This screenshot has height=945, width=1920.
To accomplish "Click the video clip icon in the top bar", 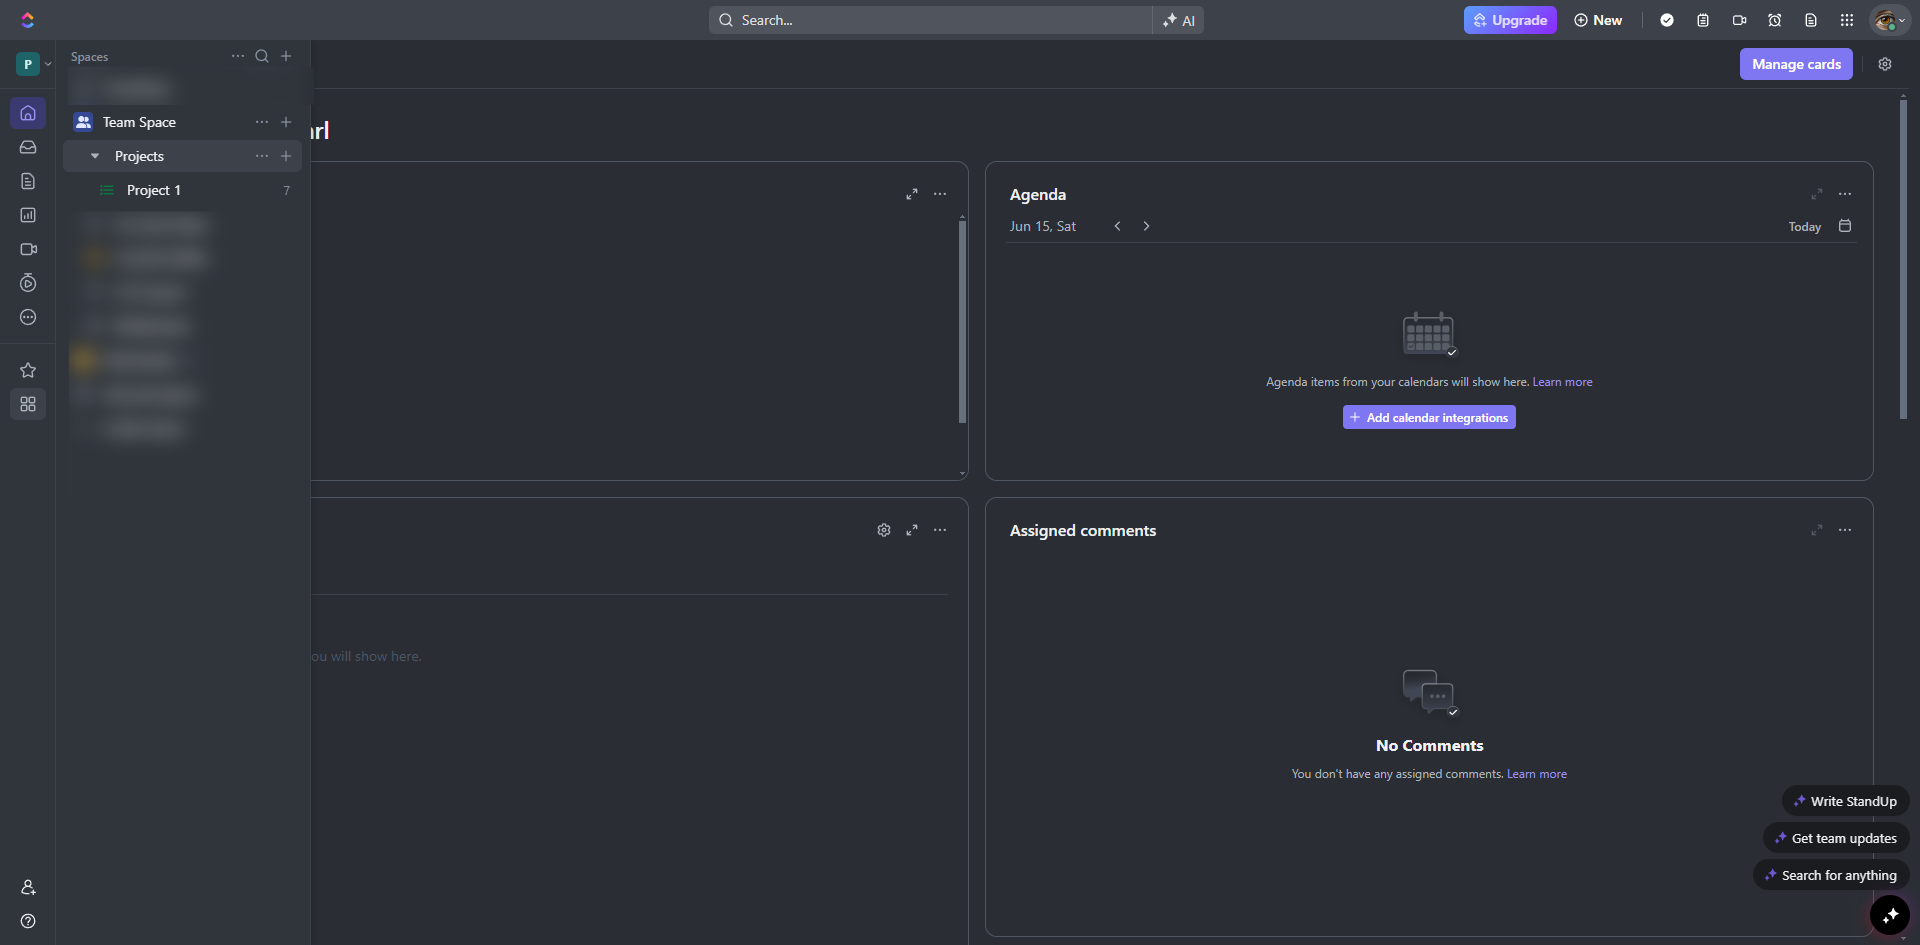I will tap(1739, 20).
